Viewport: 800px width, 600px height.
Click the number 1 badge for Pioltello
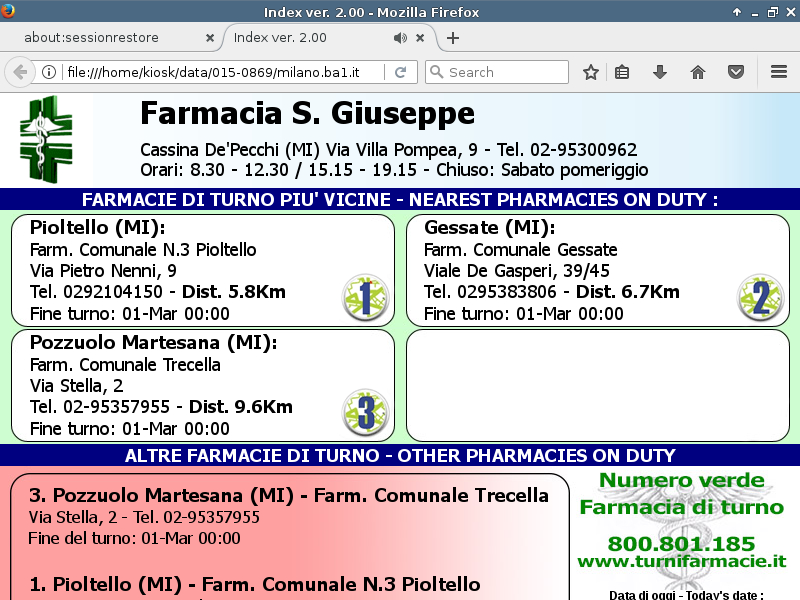(365, 297)
